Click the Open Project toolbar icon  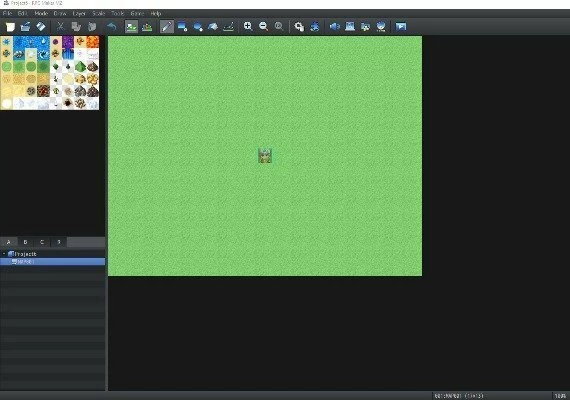point(25,27)
